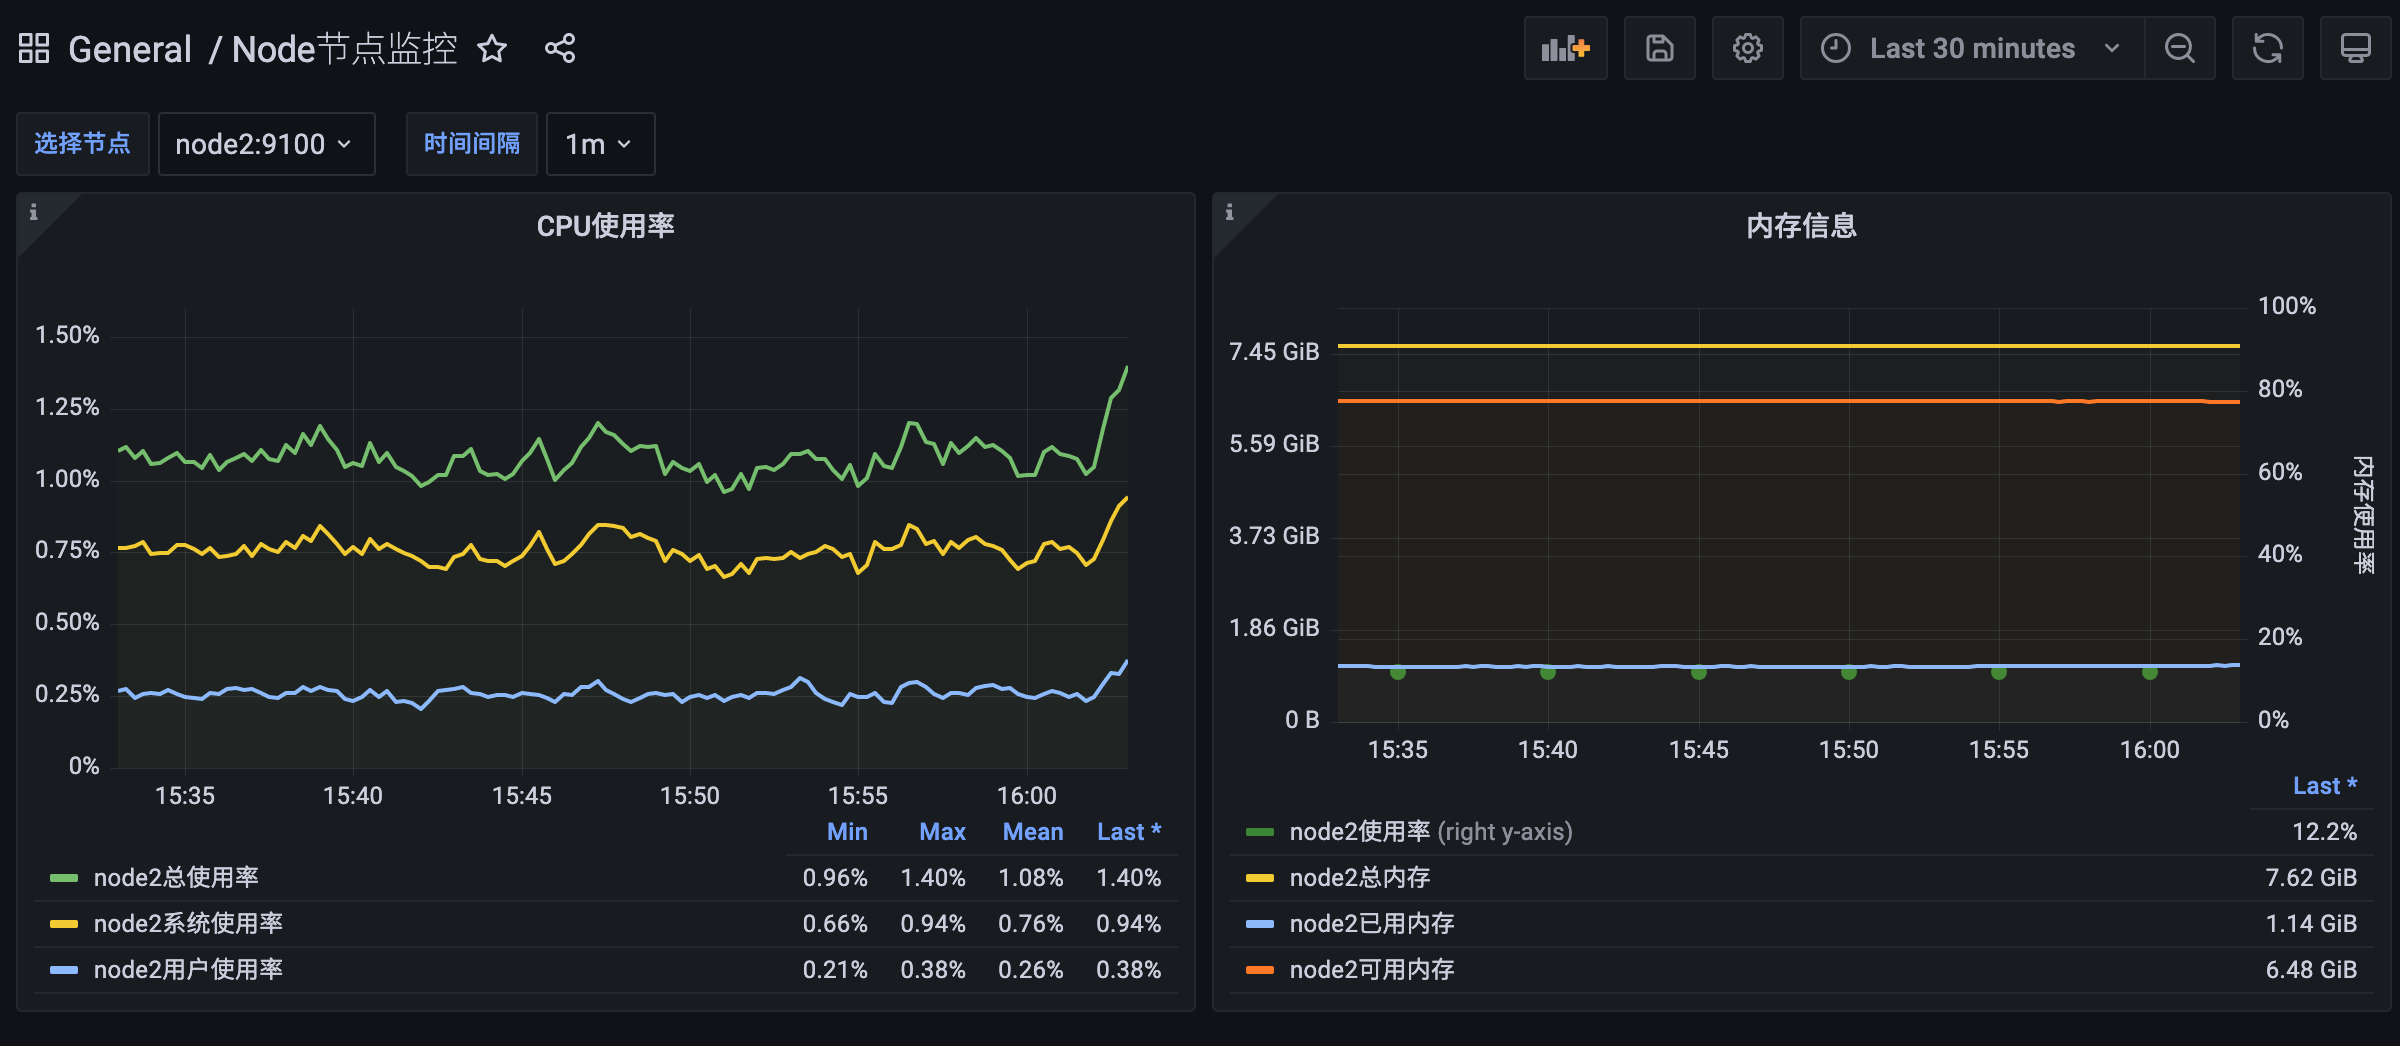Enable kiosk mode via the TV icon
The image size is (2400, 1046).
pos(2356,47)
